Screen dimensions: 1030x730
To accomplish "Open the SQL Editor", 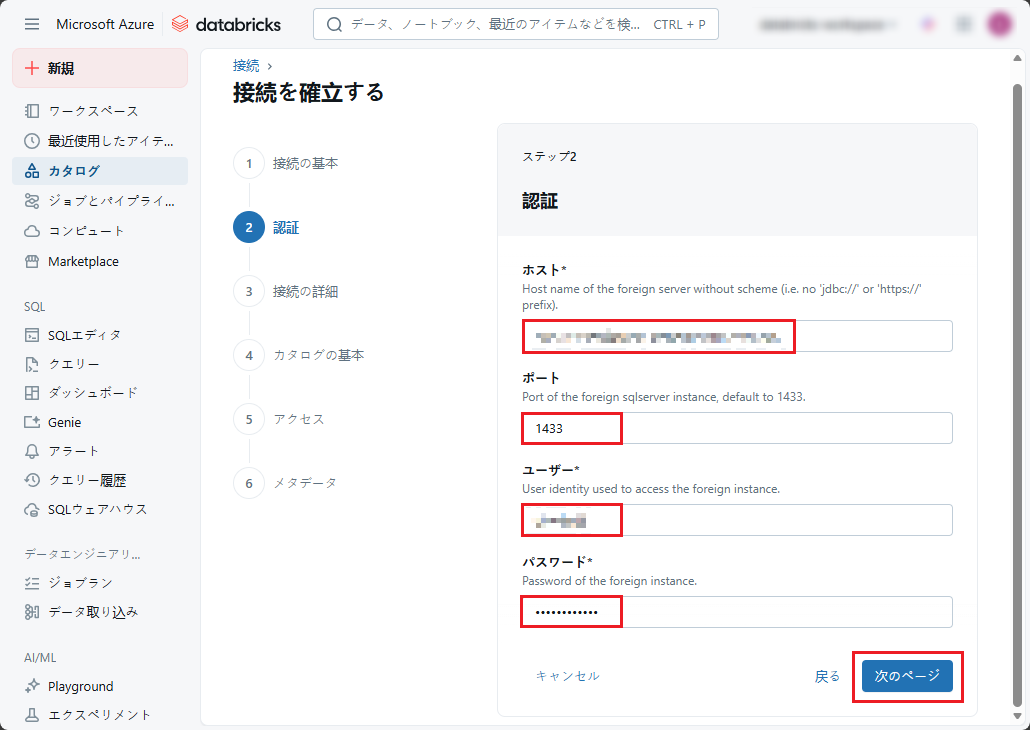I will 84,335.
